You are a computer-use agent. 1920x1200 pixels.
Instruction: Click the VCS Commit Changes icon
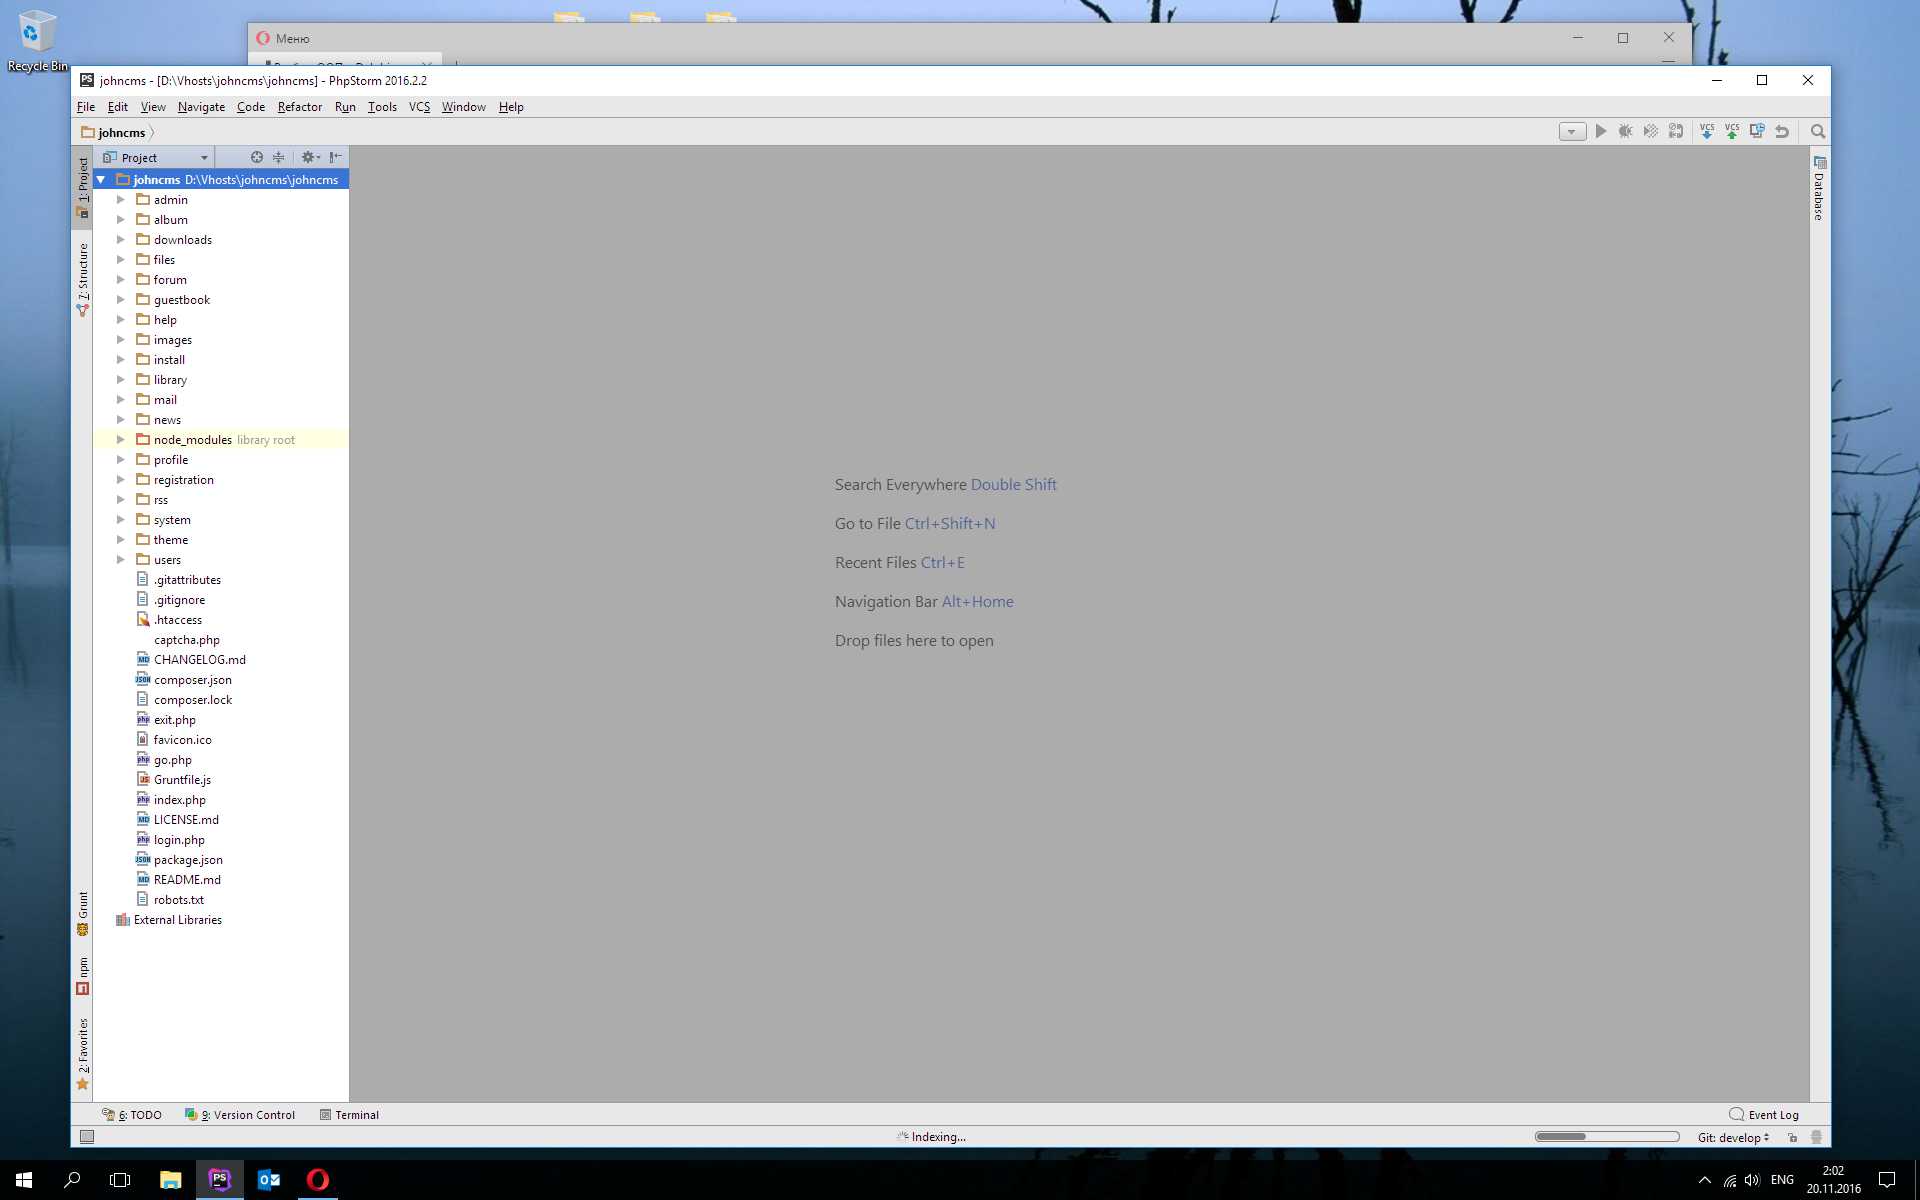pyautogui.click(x=1731, y=131)
